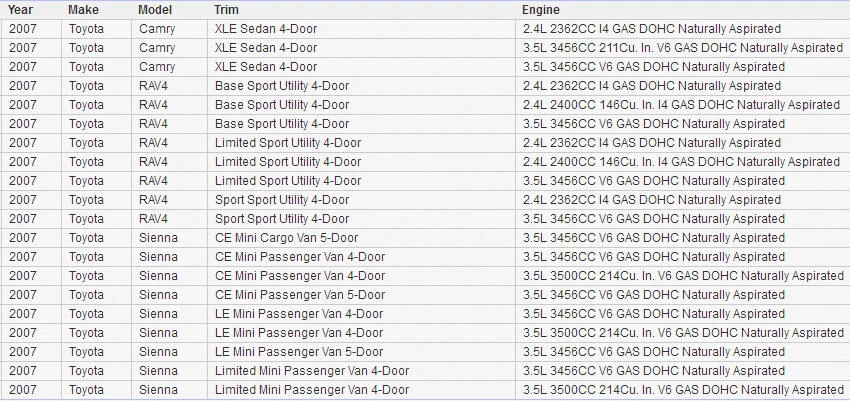Click the Model column header
The height and width of the screenshot is (401, 850).
tap(155, 10)
